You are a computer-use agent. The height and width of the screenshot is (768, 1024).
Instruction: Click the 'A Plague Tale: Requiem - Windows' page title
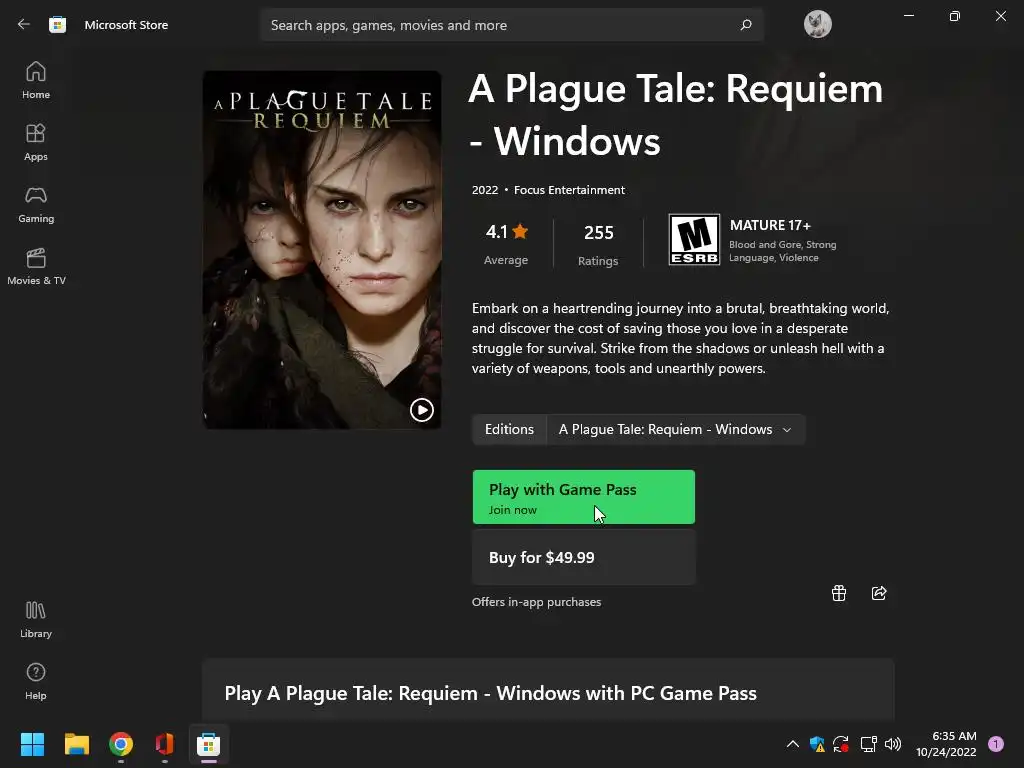[676, 115]
